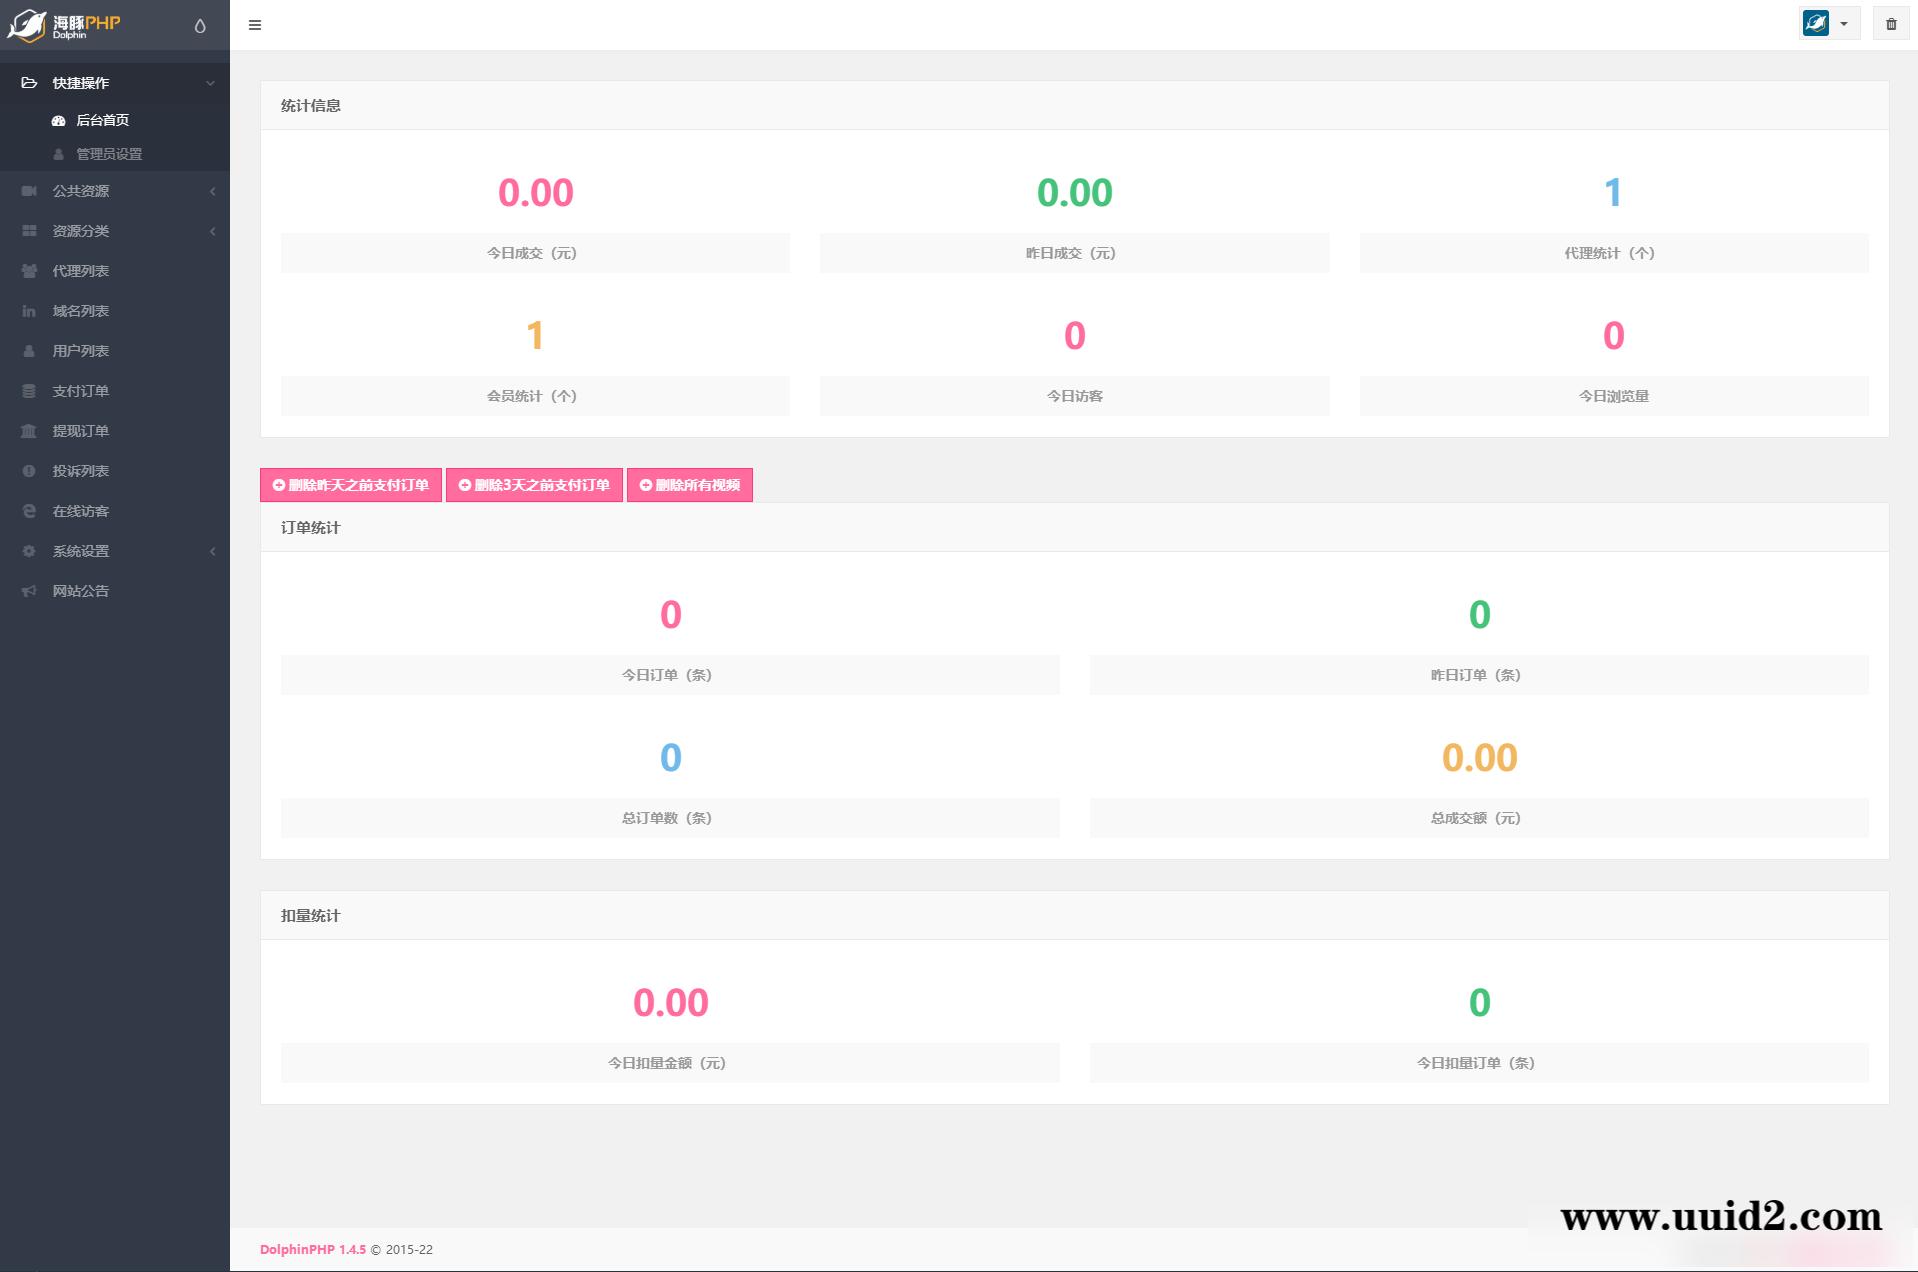1918x1272 pixels.
Task: Click 删除昨天之前支付订单 button
Action: (351, 485)
